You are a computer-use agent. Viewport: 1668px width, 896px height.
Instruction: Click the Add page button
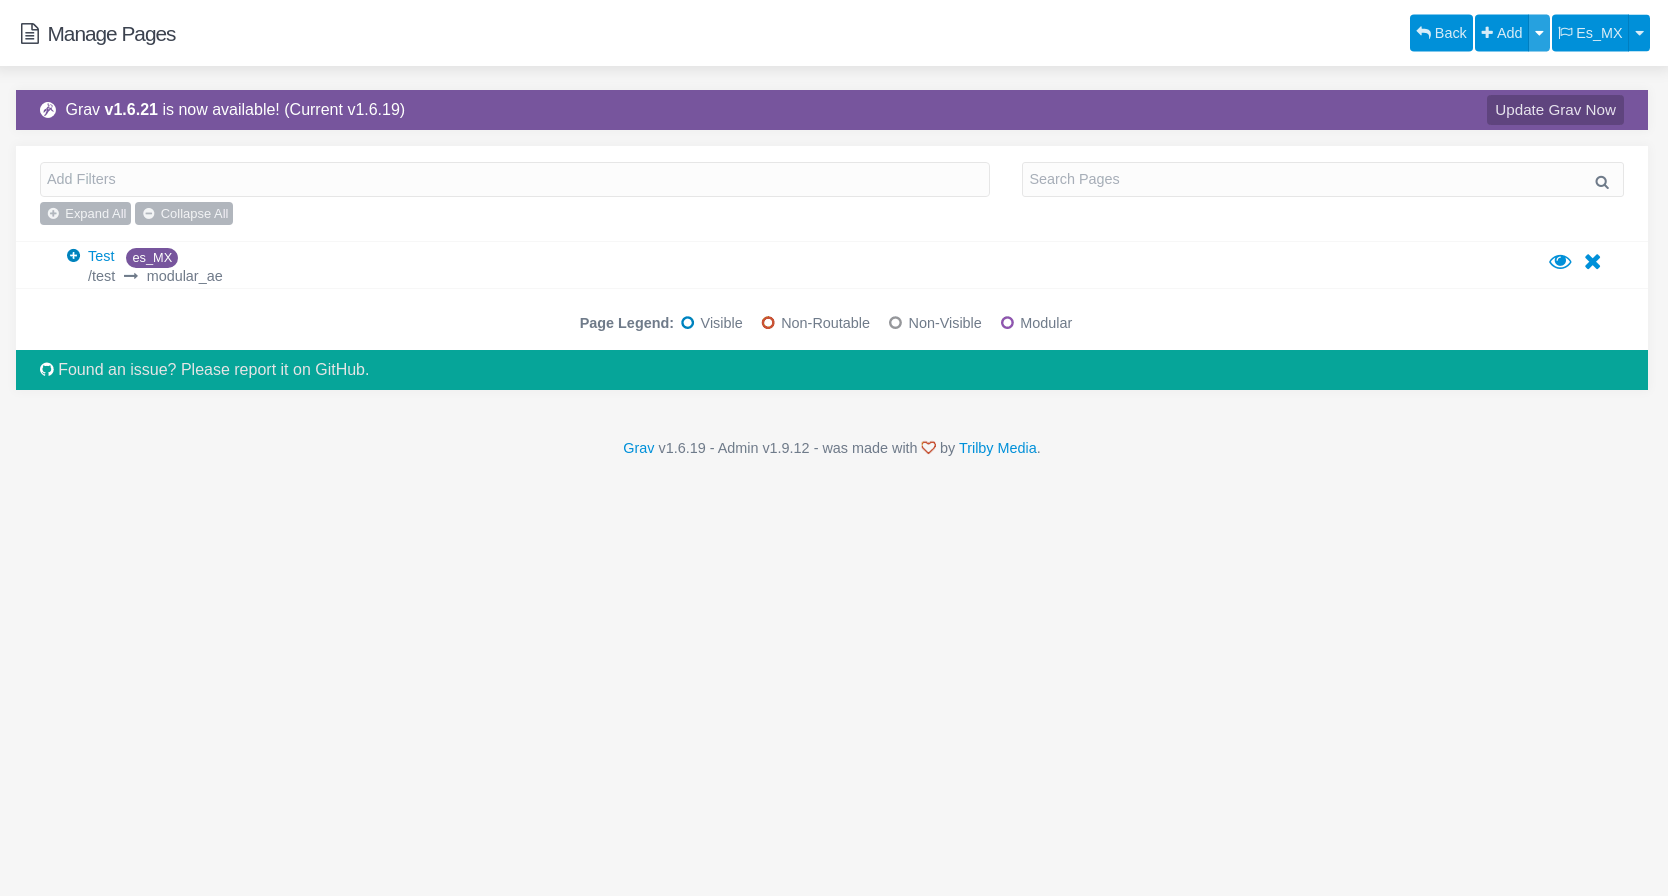pyautogui.click(x=1502, y=33)
